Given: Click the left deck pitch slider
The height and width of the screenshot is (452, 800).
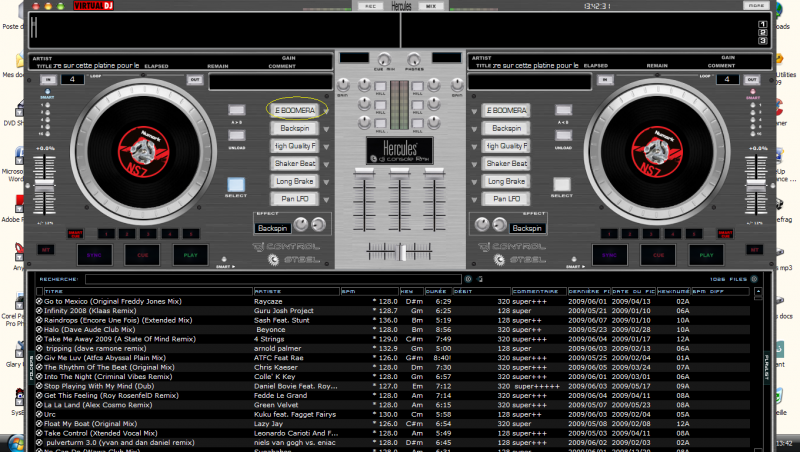Looking at the screenshot, I should [x=45, y=185].
